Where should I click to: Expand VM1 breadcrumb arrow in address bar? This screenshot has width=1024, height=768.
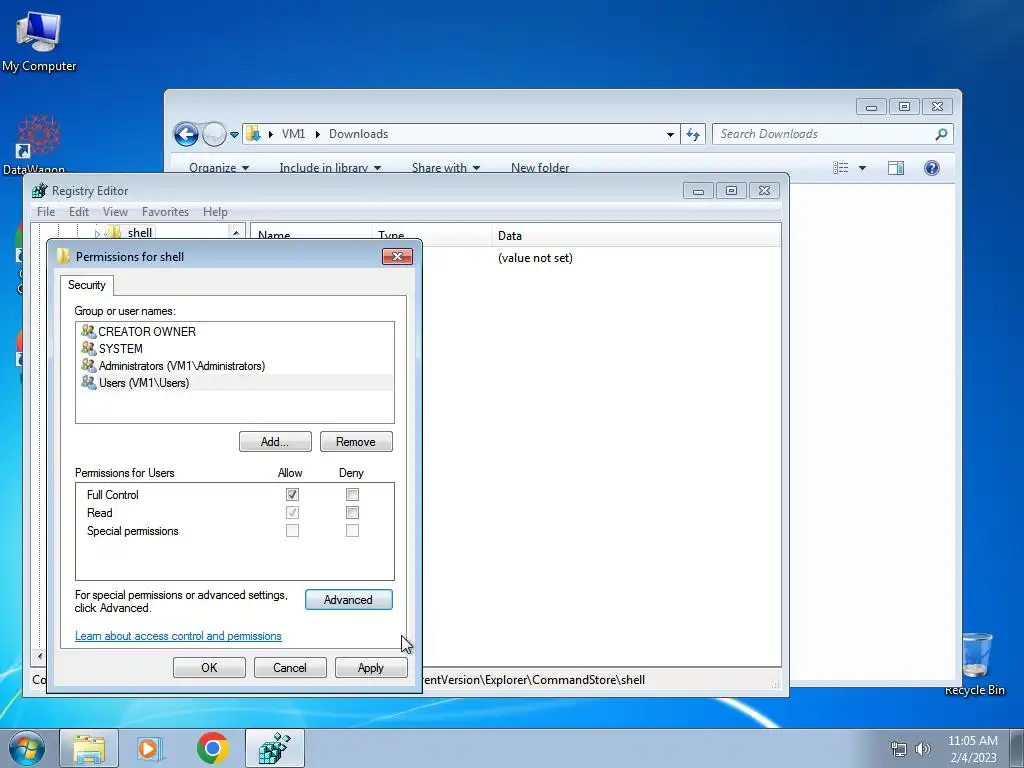(x=317, y=134)
